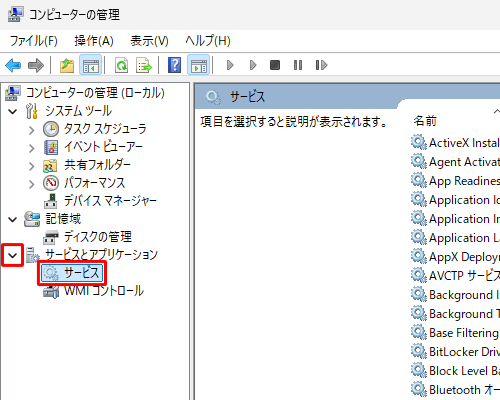
Task: Click the Export list toolbar icon
Action: pyautogui.click(x=144, y=65)
